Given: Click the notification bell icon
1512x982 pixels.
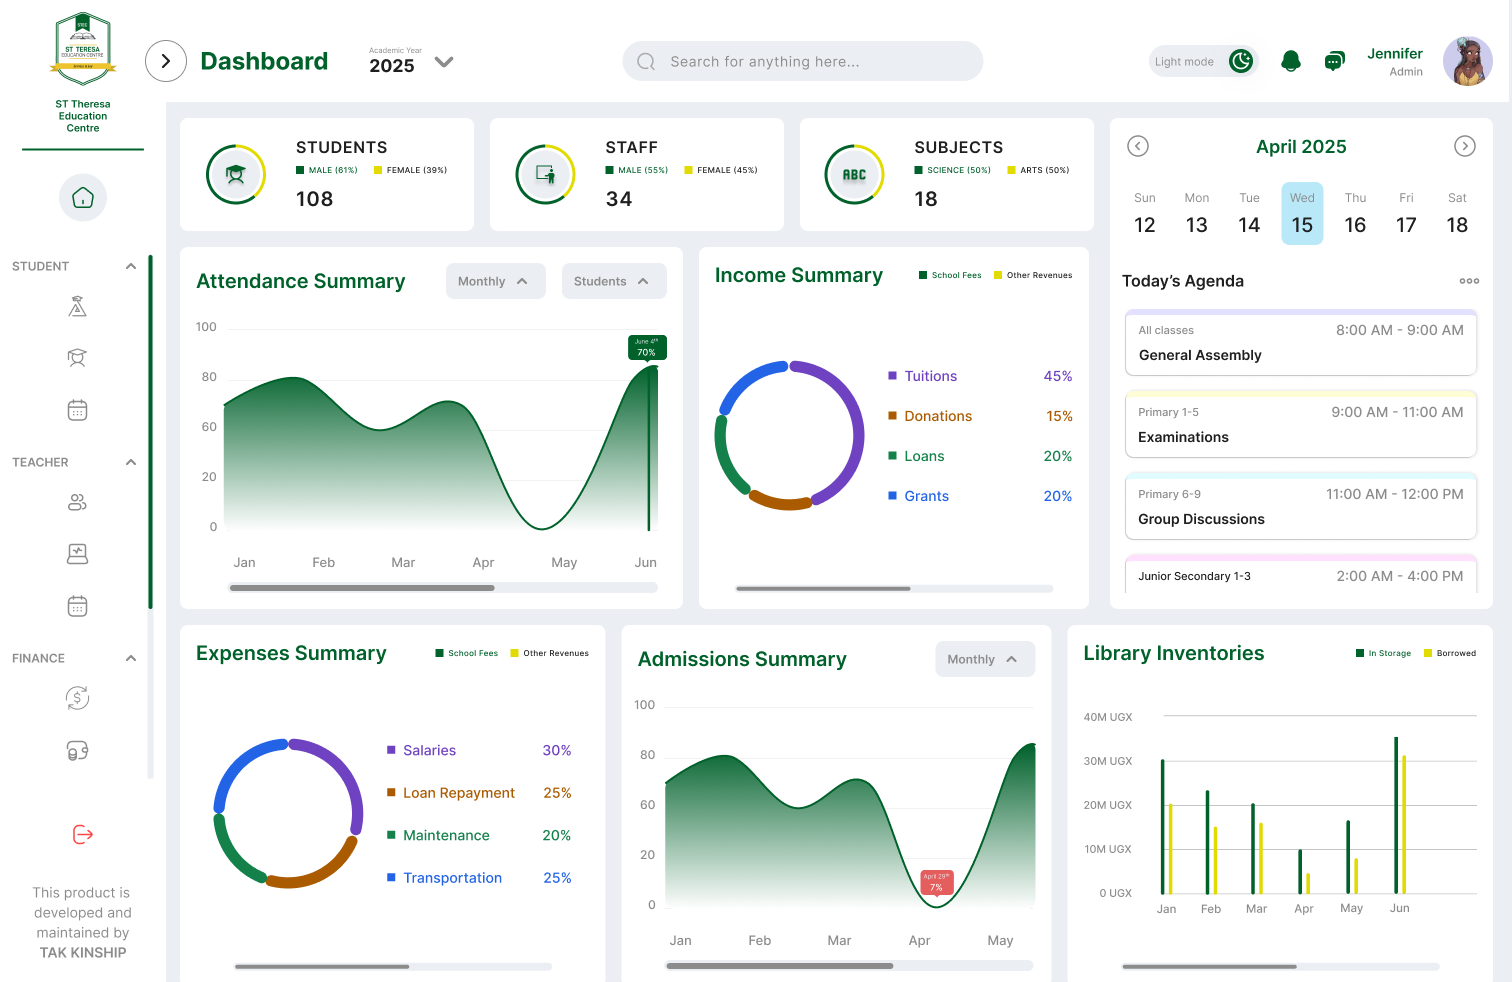Looking at the screenshot, I should (1291, 61).
